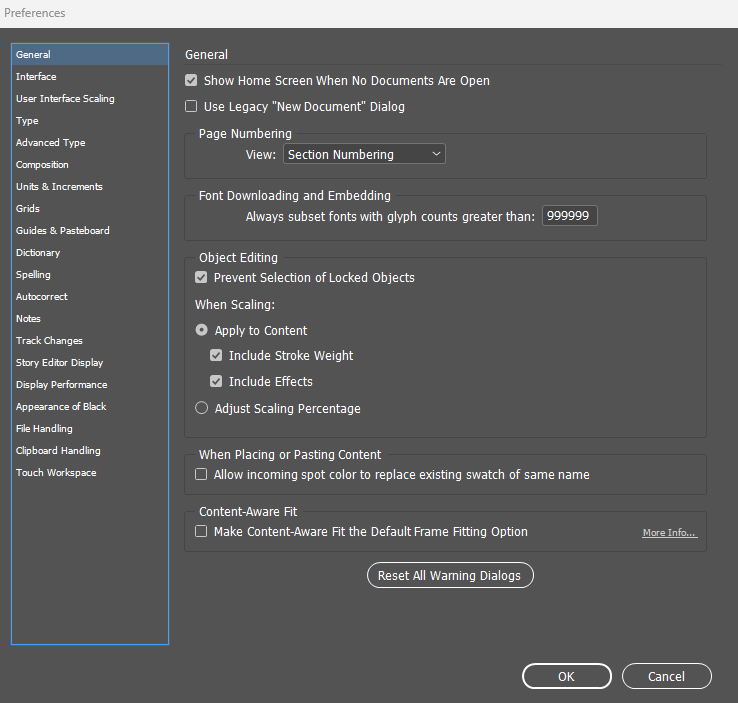Switch to the Type preferences category
This screenshot has width=738, height=703.
point(90,120)
